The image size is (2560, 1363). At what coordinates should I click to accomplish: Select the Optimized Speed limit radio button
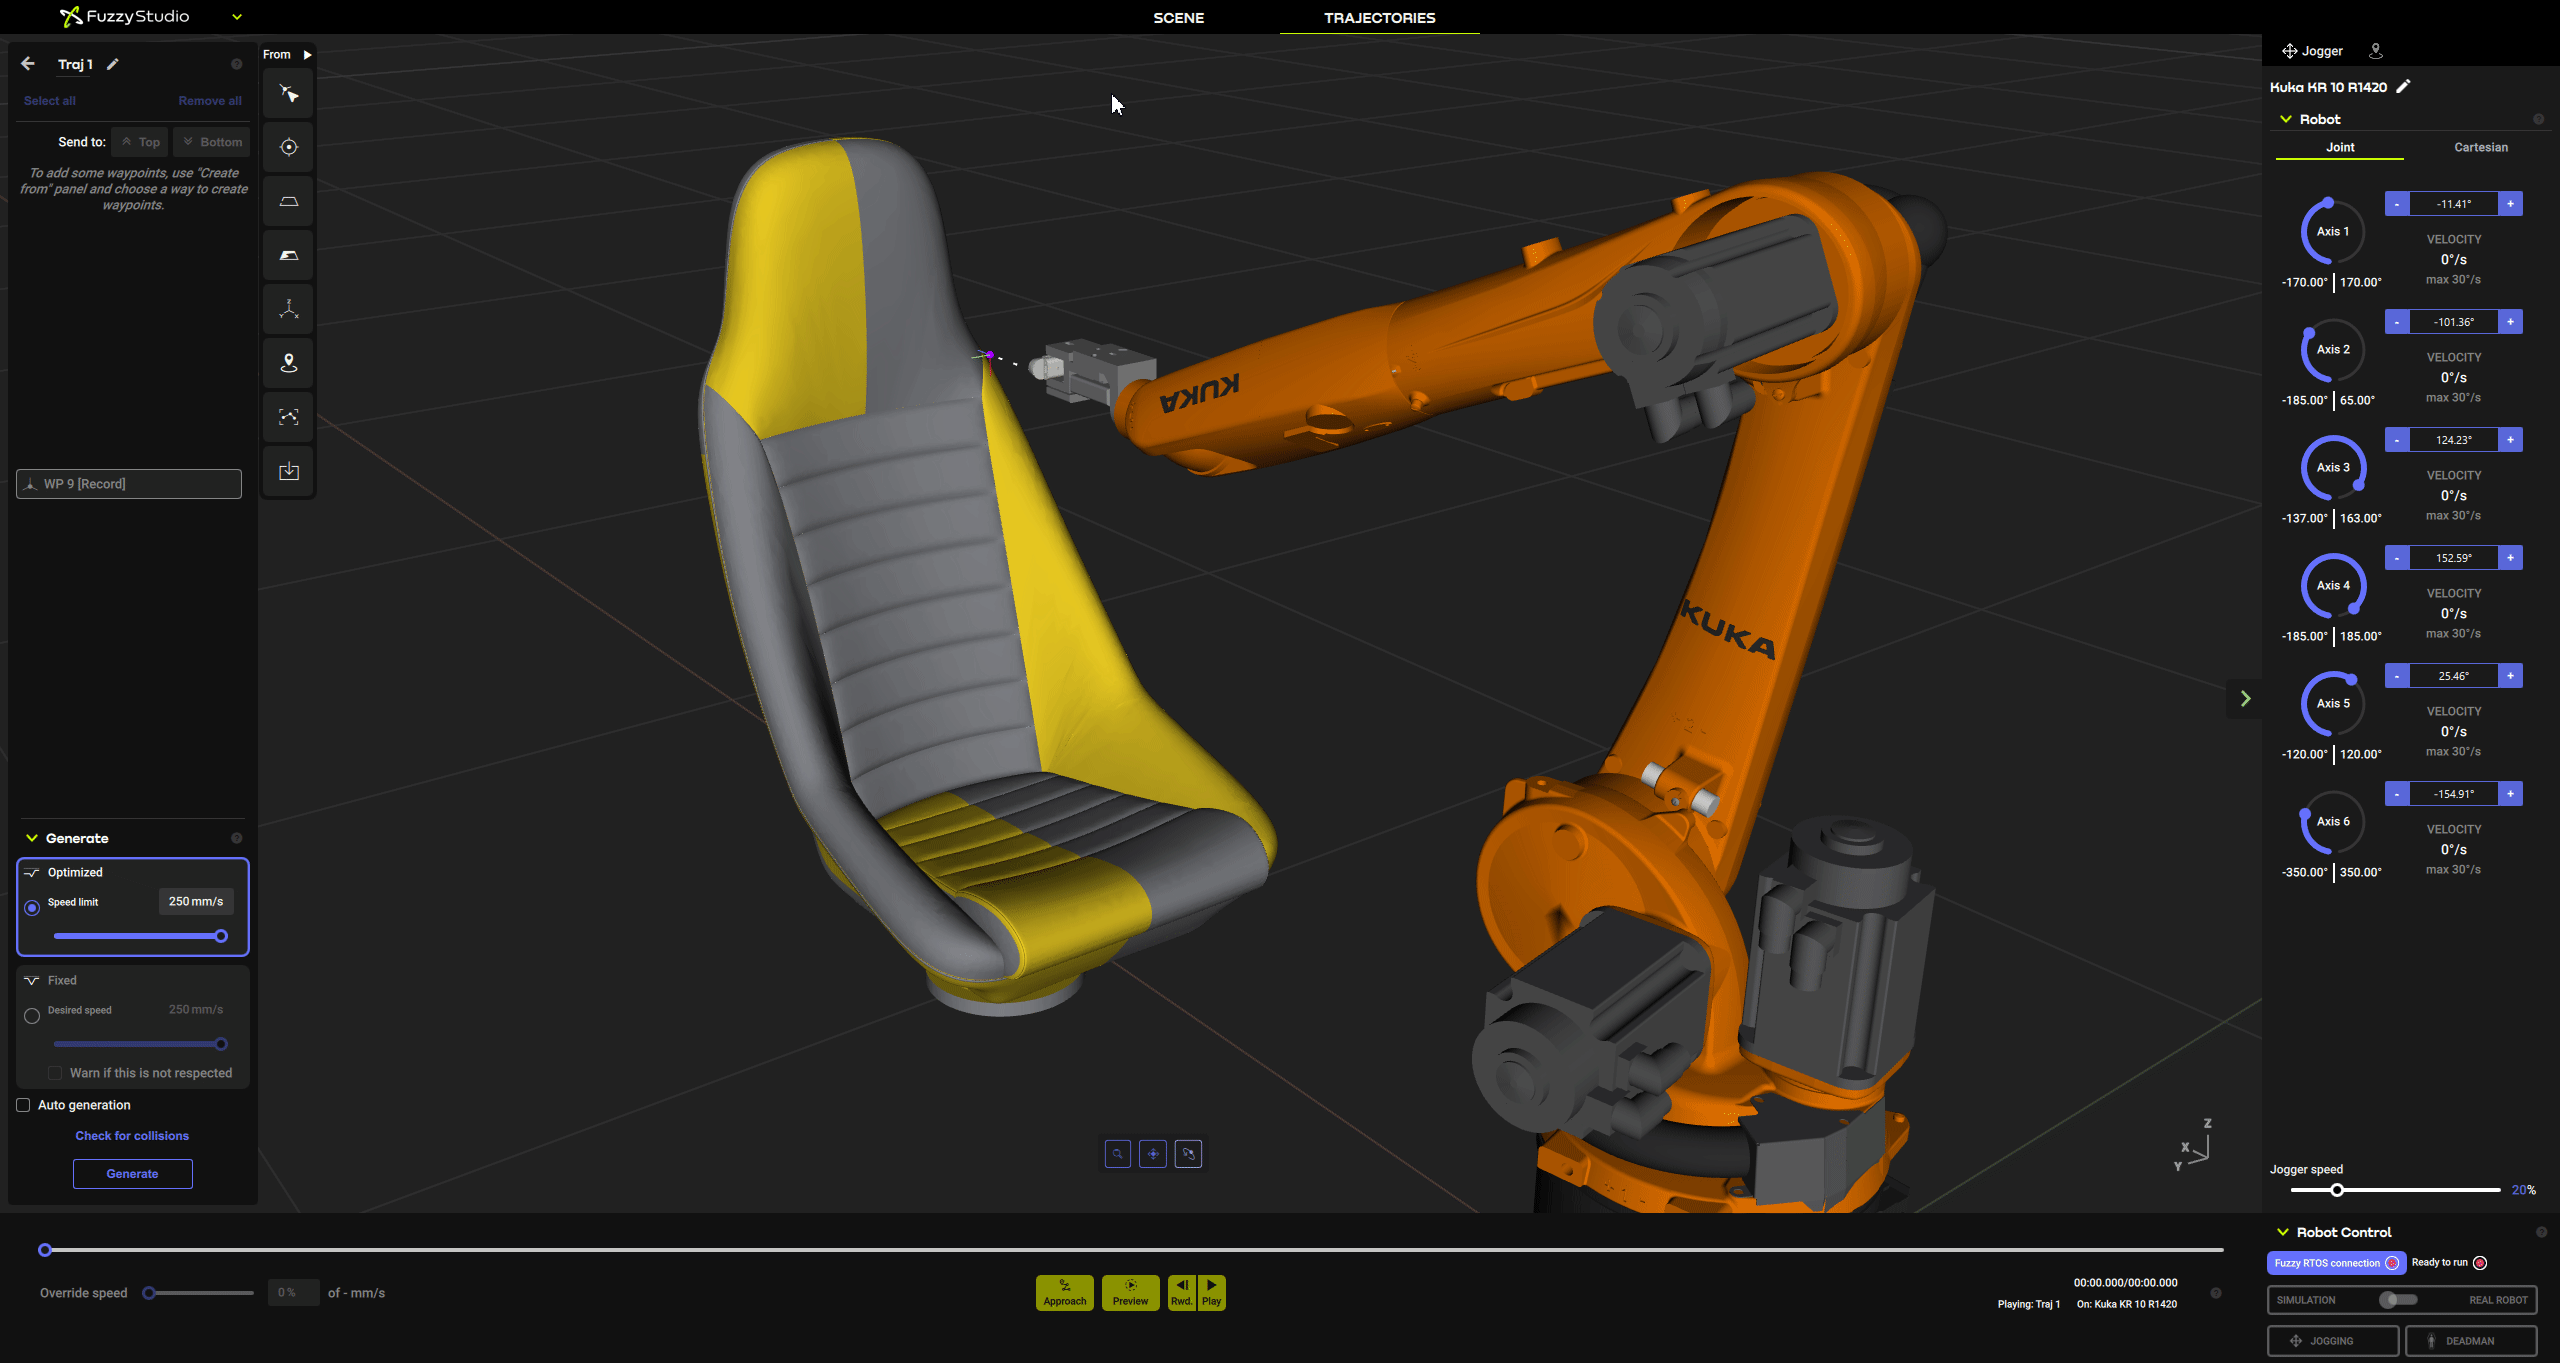click(x=32, y=908)
